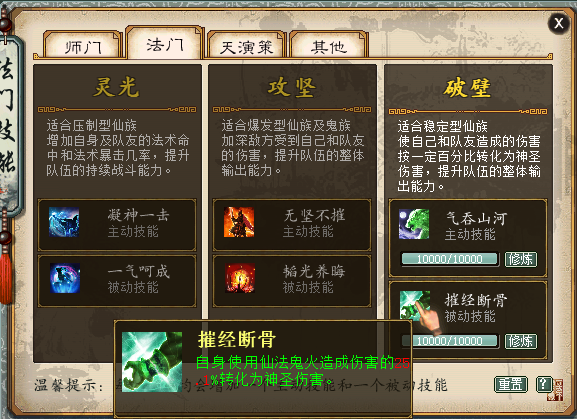Switch to the 师门 tab
Image resolution: width=577 pixels, height=419 pixels.
click(83, 46)
